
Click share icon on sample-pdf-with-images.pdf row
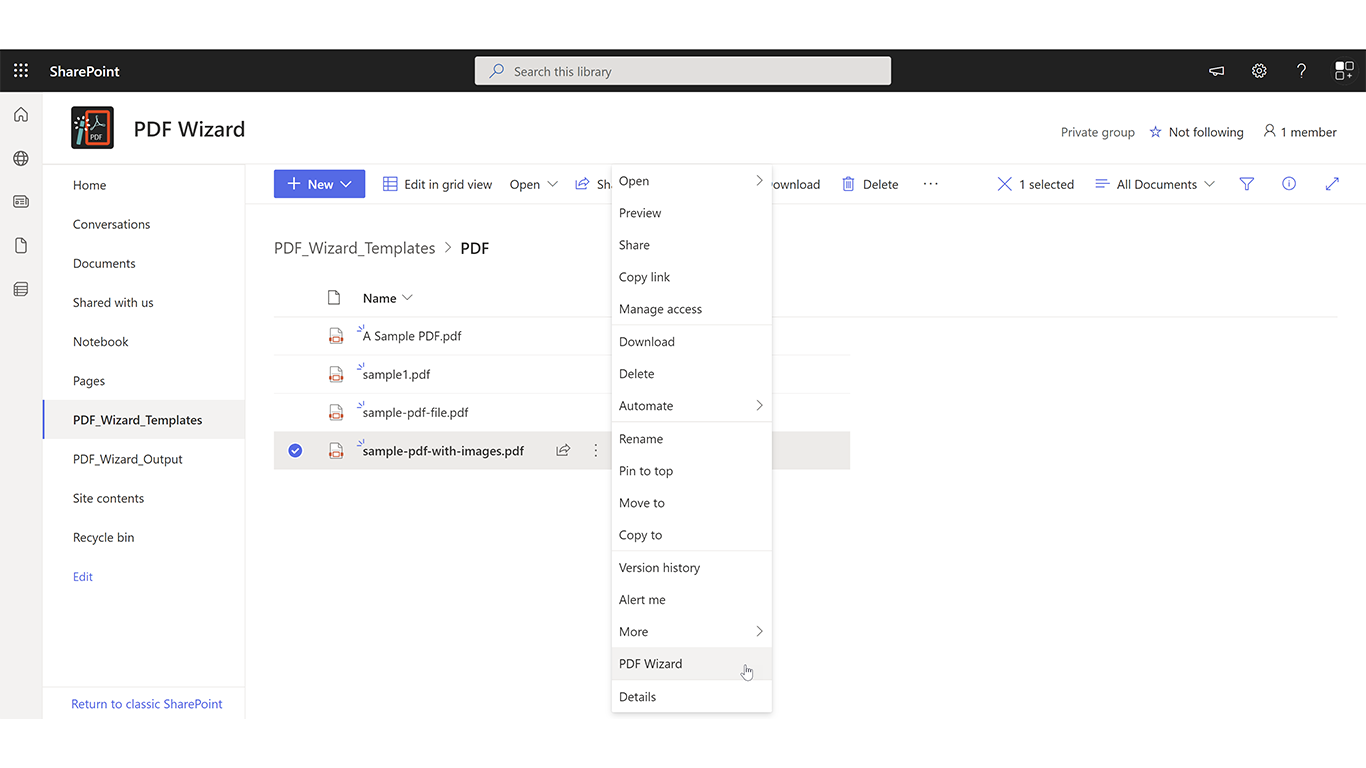563,451
